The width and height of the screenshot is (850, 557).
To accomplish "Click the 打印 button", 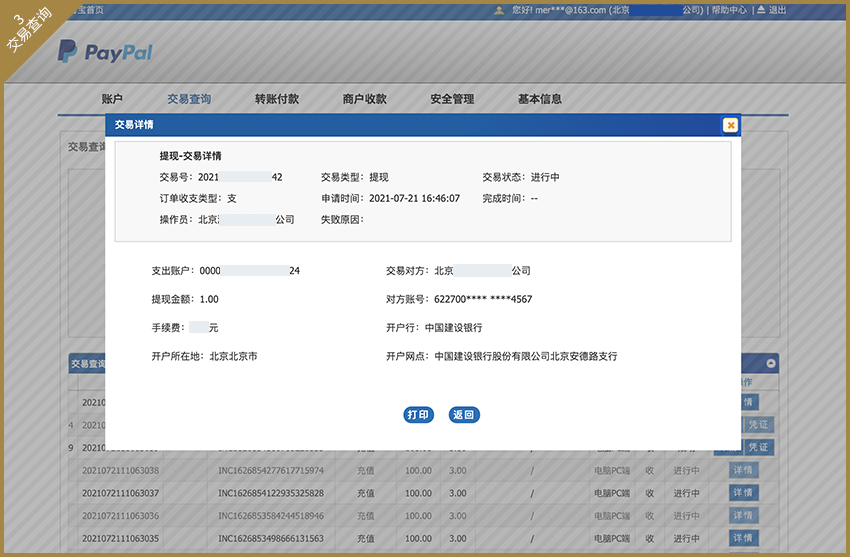I will (418, 414).
